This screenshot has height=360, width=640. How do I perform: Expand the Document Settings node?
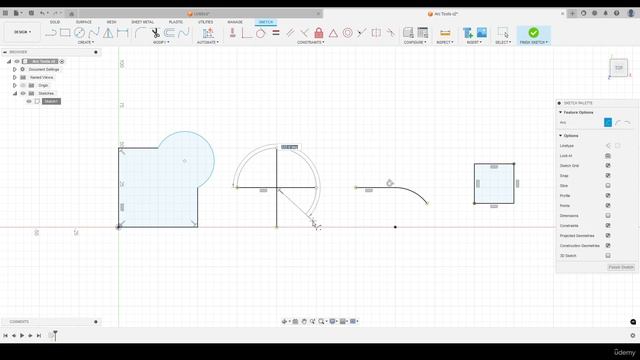pos(15,69)
